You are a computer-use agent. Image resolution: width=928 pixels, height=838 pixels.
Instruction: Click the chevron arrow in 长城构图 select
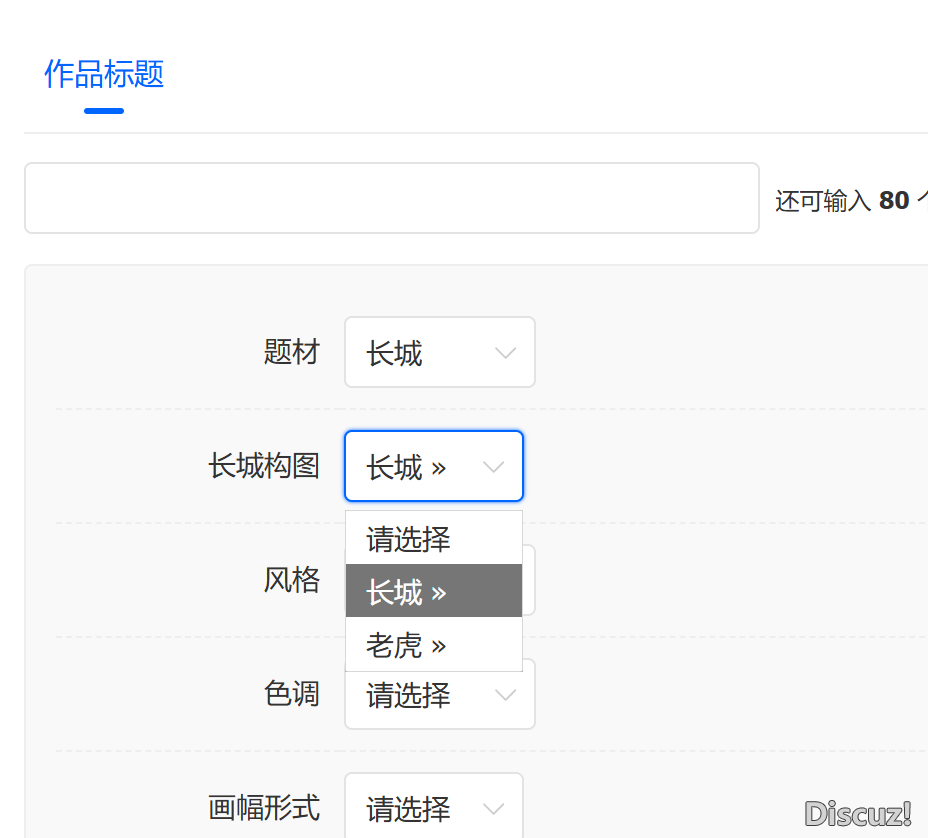tap(493, 467)
